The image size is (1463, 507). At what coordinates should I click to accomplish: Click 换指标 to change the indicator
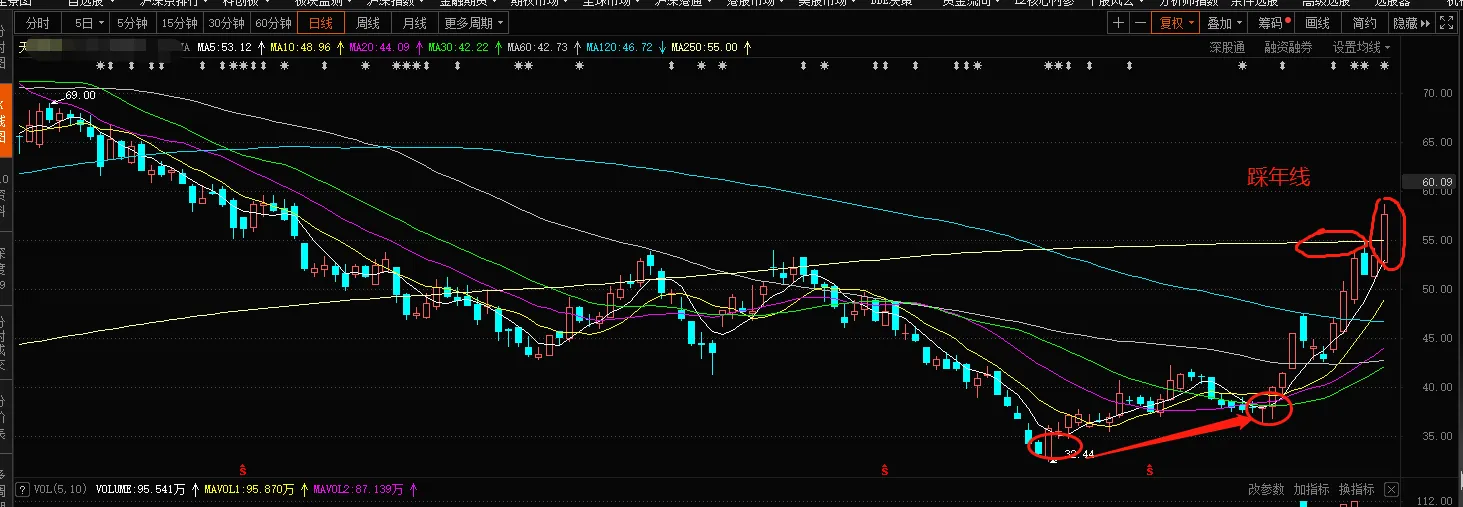coord(1356,489)
